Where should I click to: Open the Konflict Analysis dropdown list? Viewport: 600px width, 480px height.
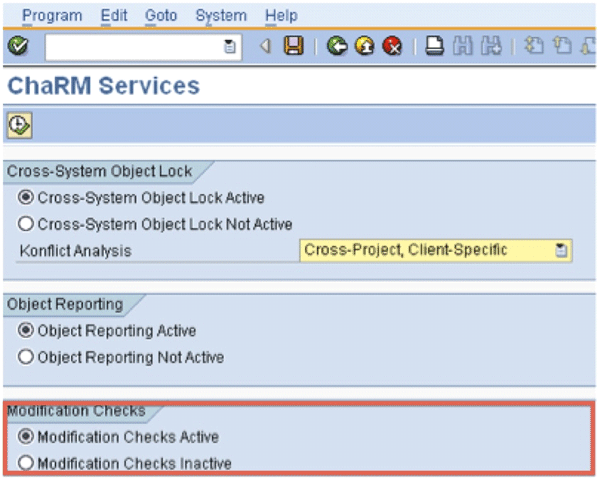[562, 251]
